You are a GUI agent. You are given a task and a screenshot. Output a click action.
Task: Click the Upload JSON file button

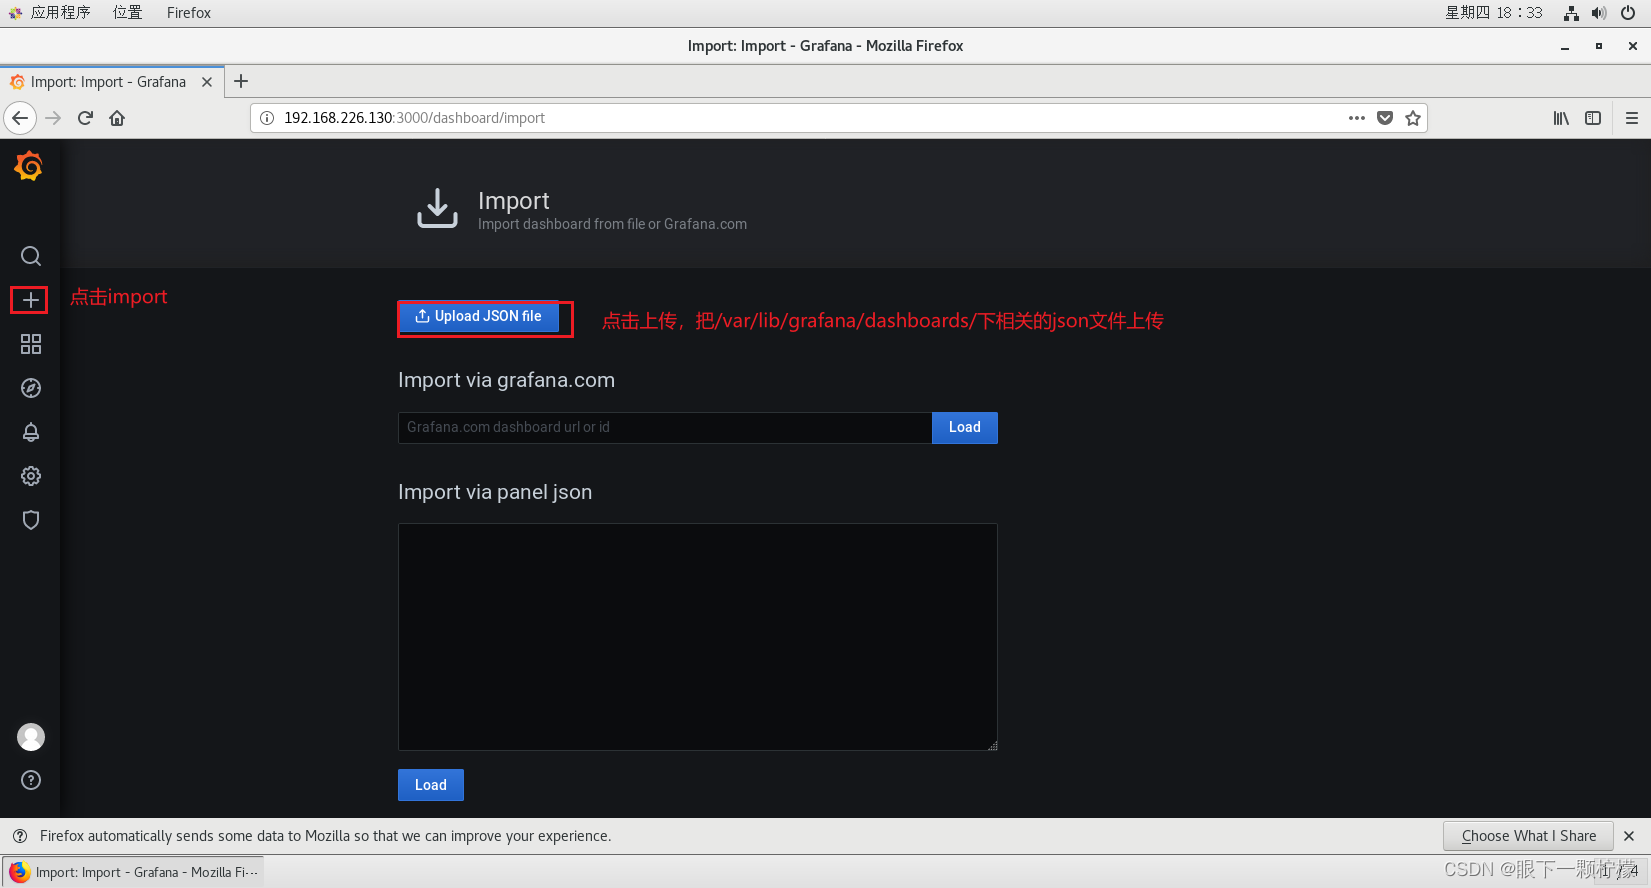pyautogui.click(x=479, y=316)
